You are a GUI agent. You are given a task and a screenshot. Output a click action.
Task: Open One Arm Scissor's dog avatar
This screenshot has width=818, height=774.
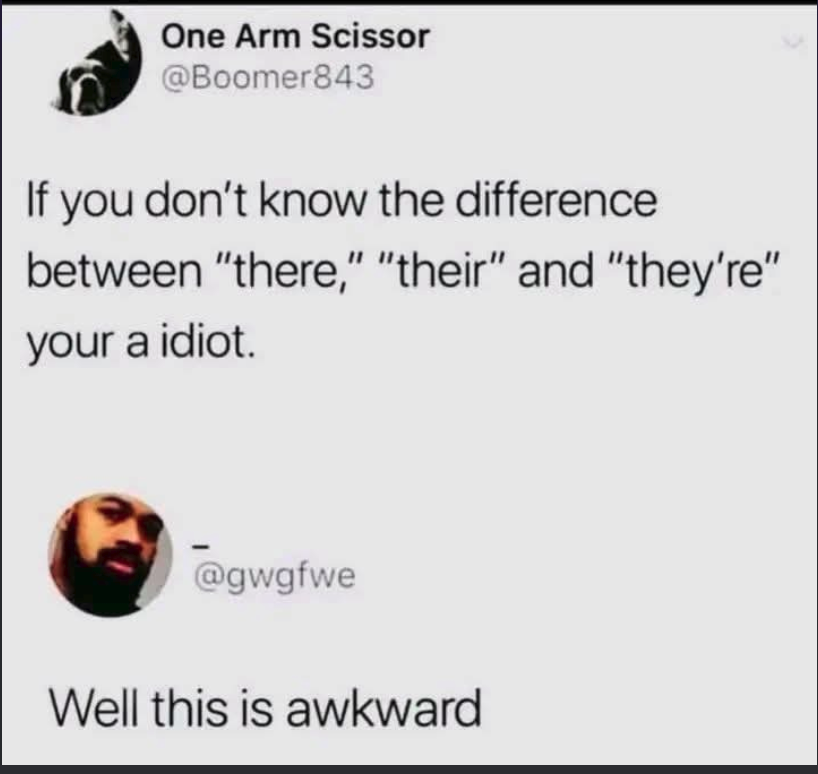[98, 63]
